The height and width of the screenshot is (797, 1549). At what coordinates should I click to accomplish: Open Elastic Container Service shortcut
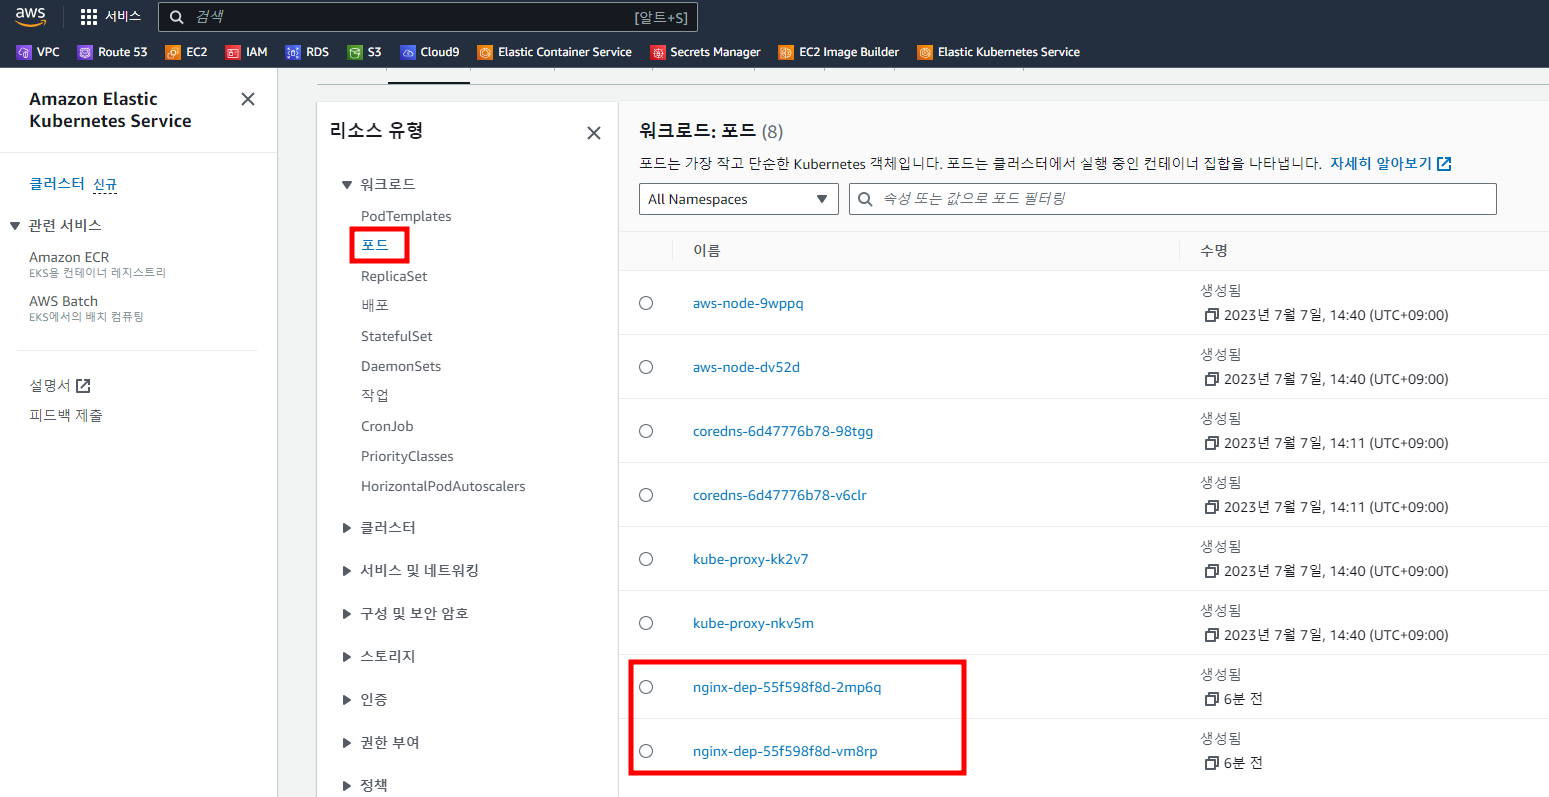point(555,52)
